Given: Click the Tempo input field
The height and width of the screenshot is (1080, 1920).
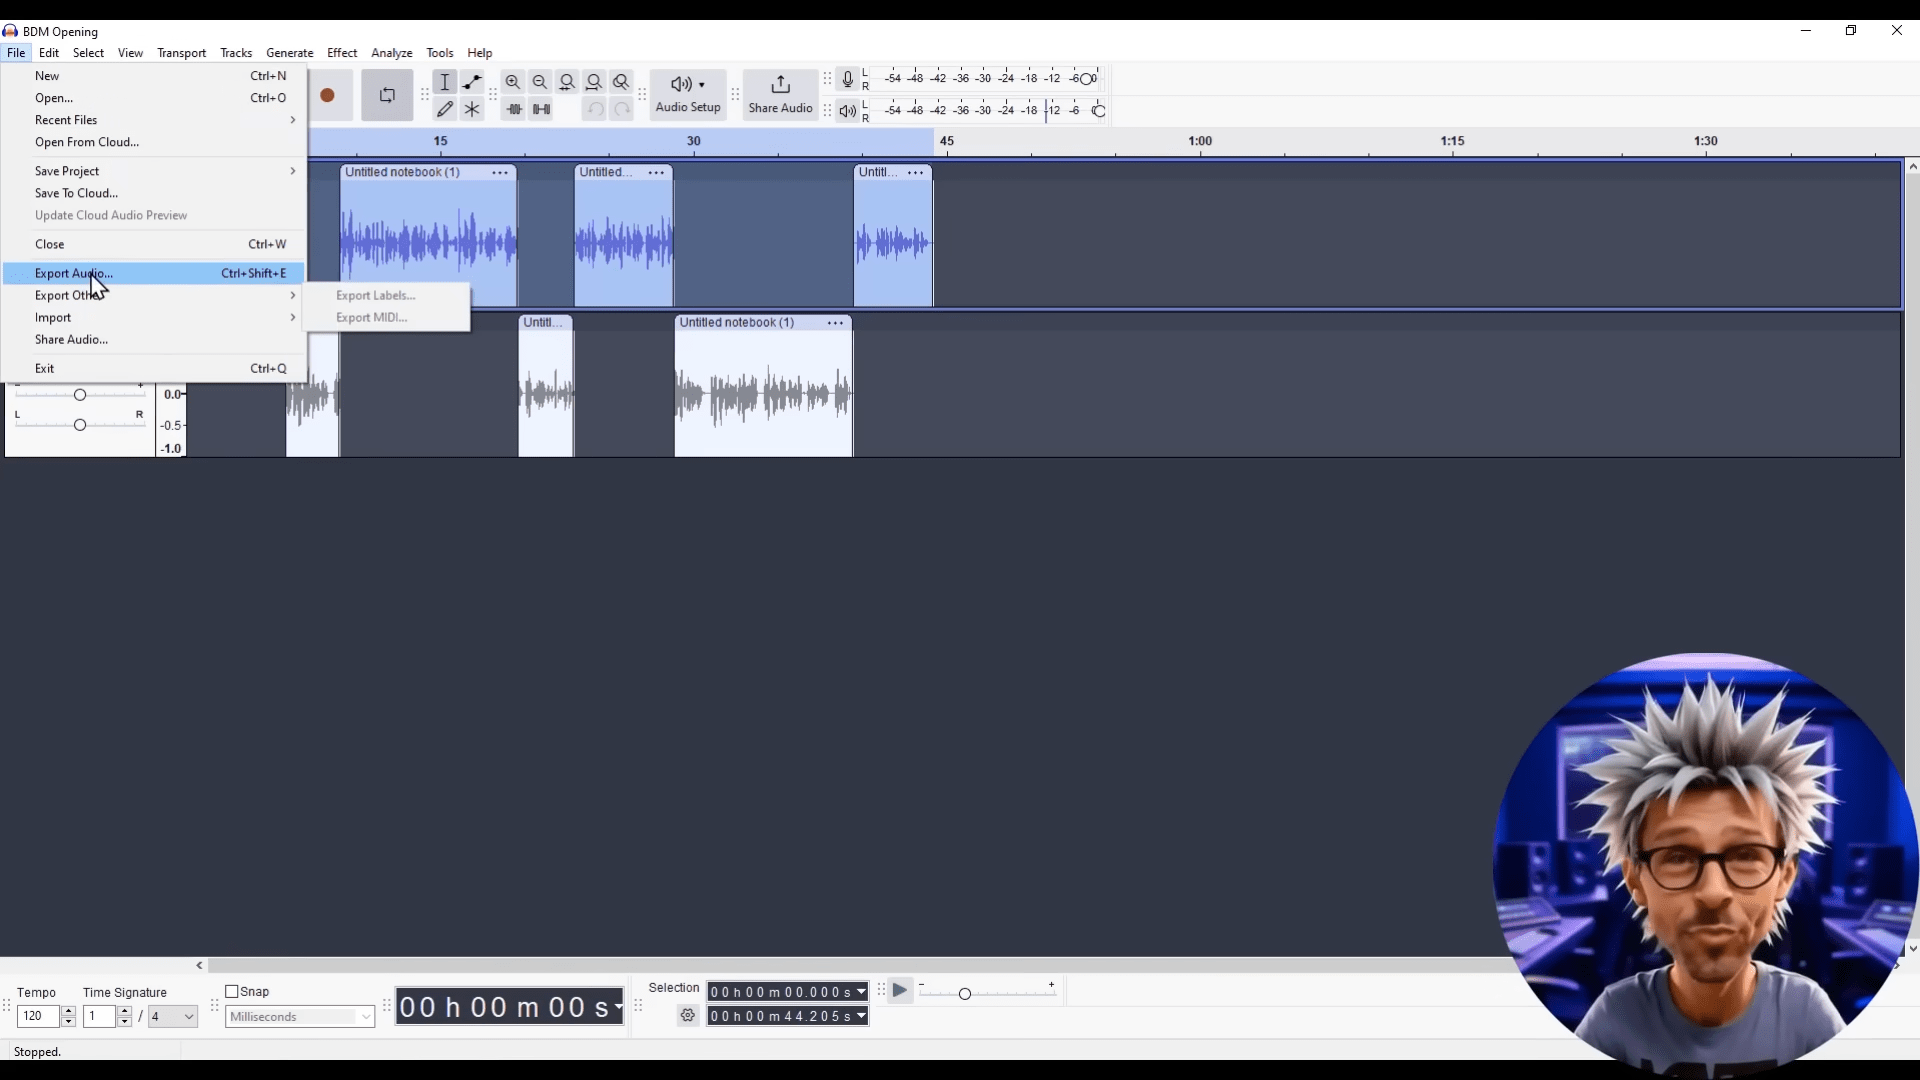Looking at the screenshot, I should click(38, 1017).
